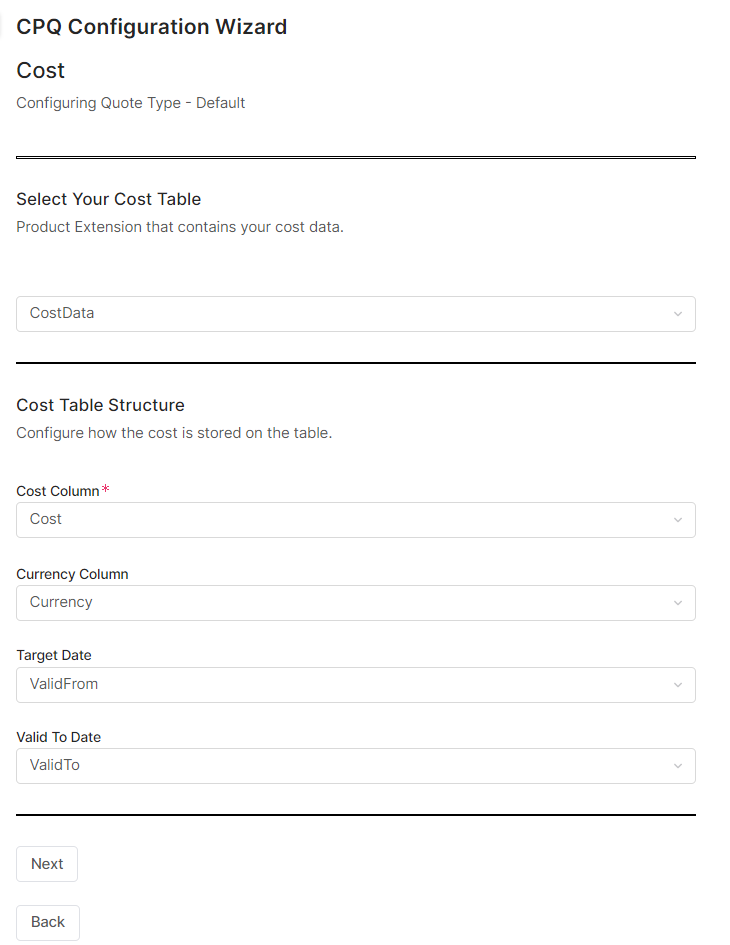The height and width of the screenshot is (945, 730).
Task: Click the Valid To Date label
Action: pos(59,737)
